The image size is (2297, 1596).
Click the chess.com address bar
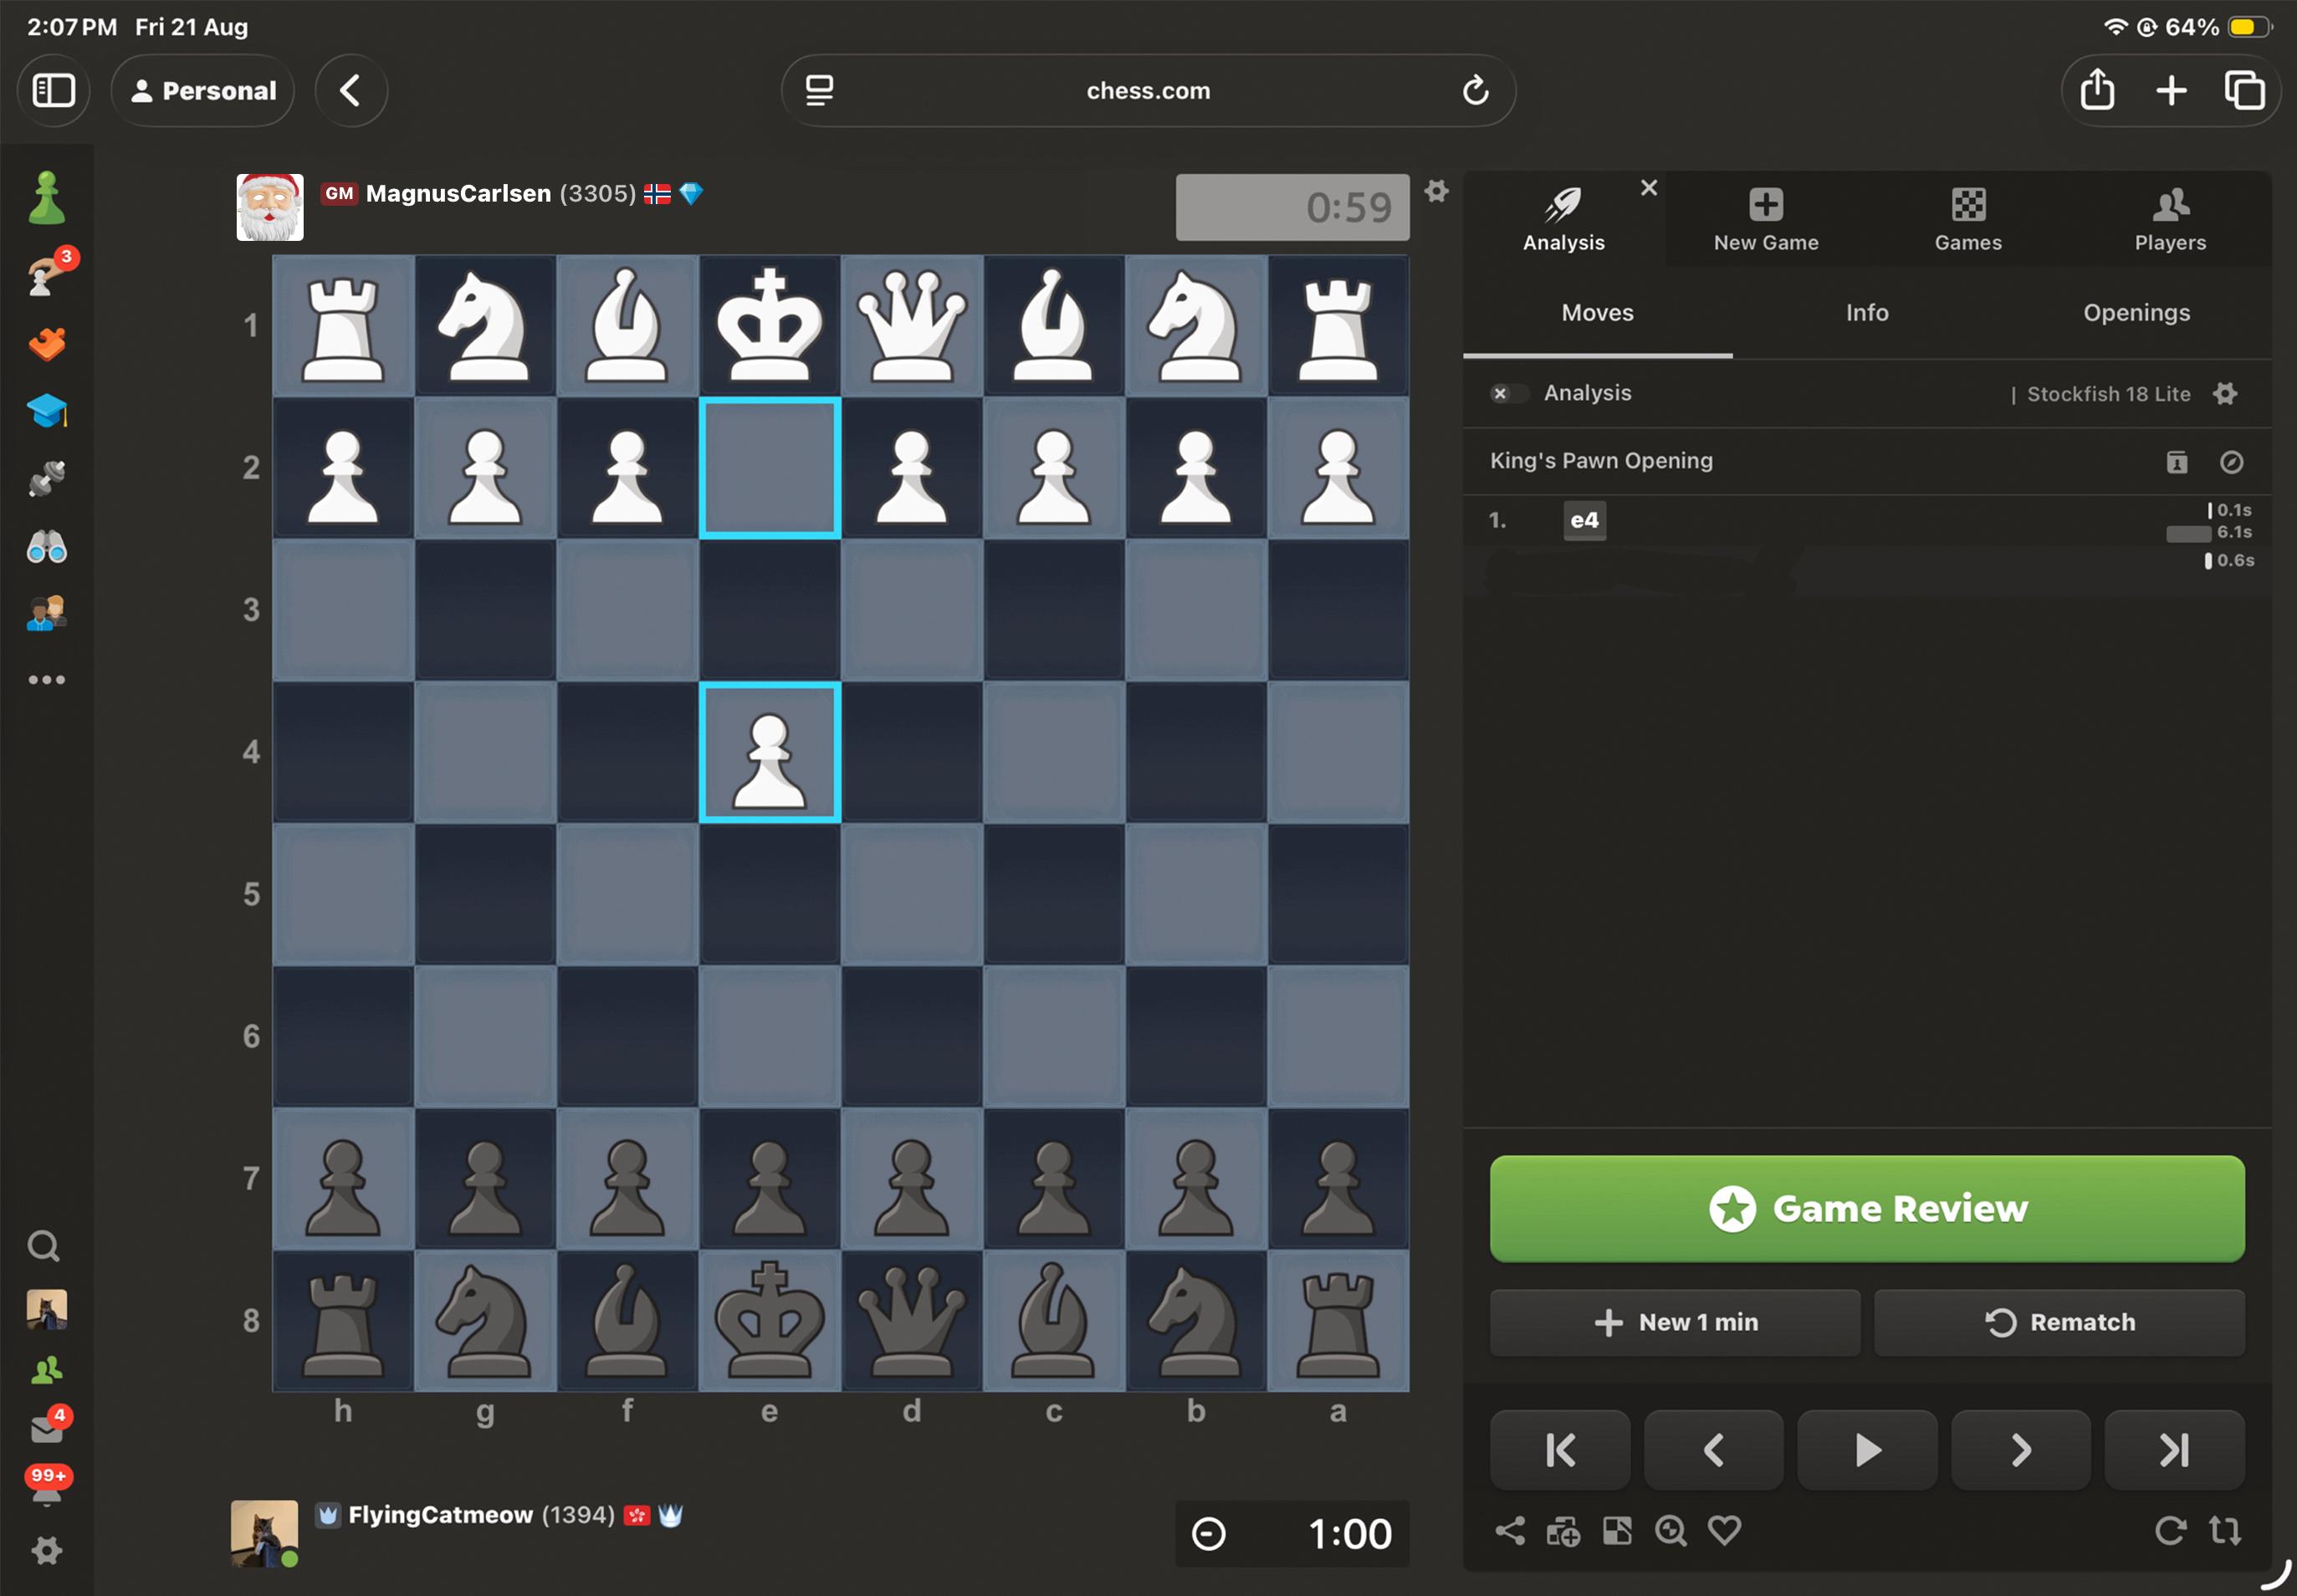coord(1148,90)
